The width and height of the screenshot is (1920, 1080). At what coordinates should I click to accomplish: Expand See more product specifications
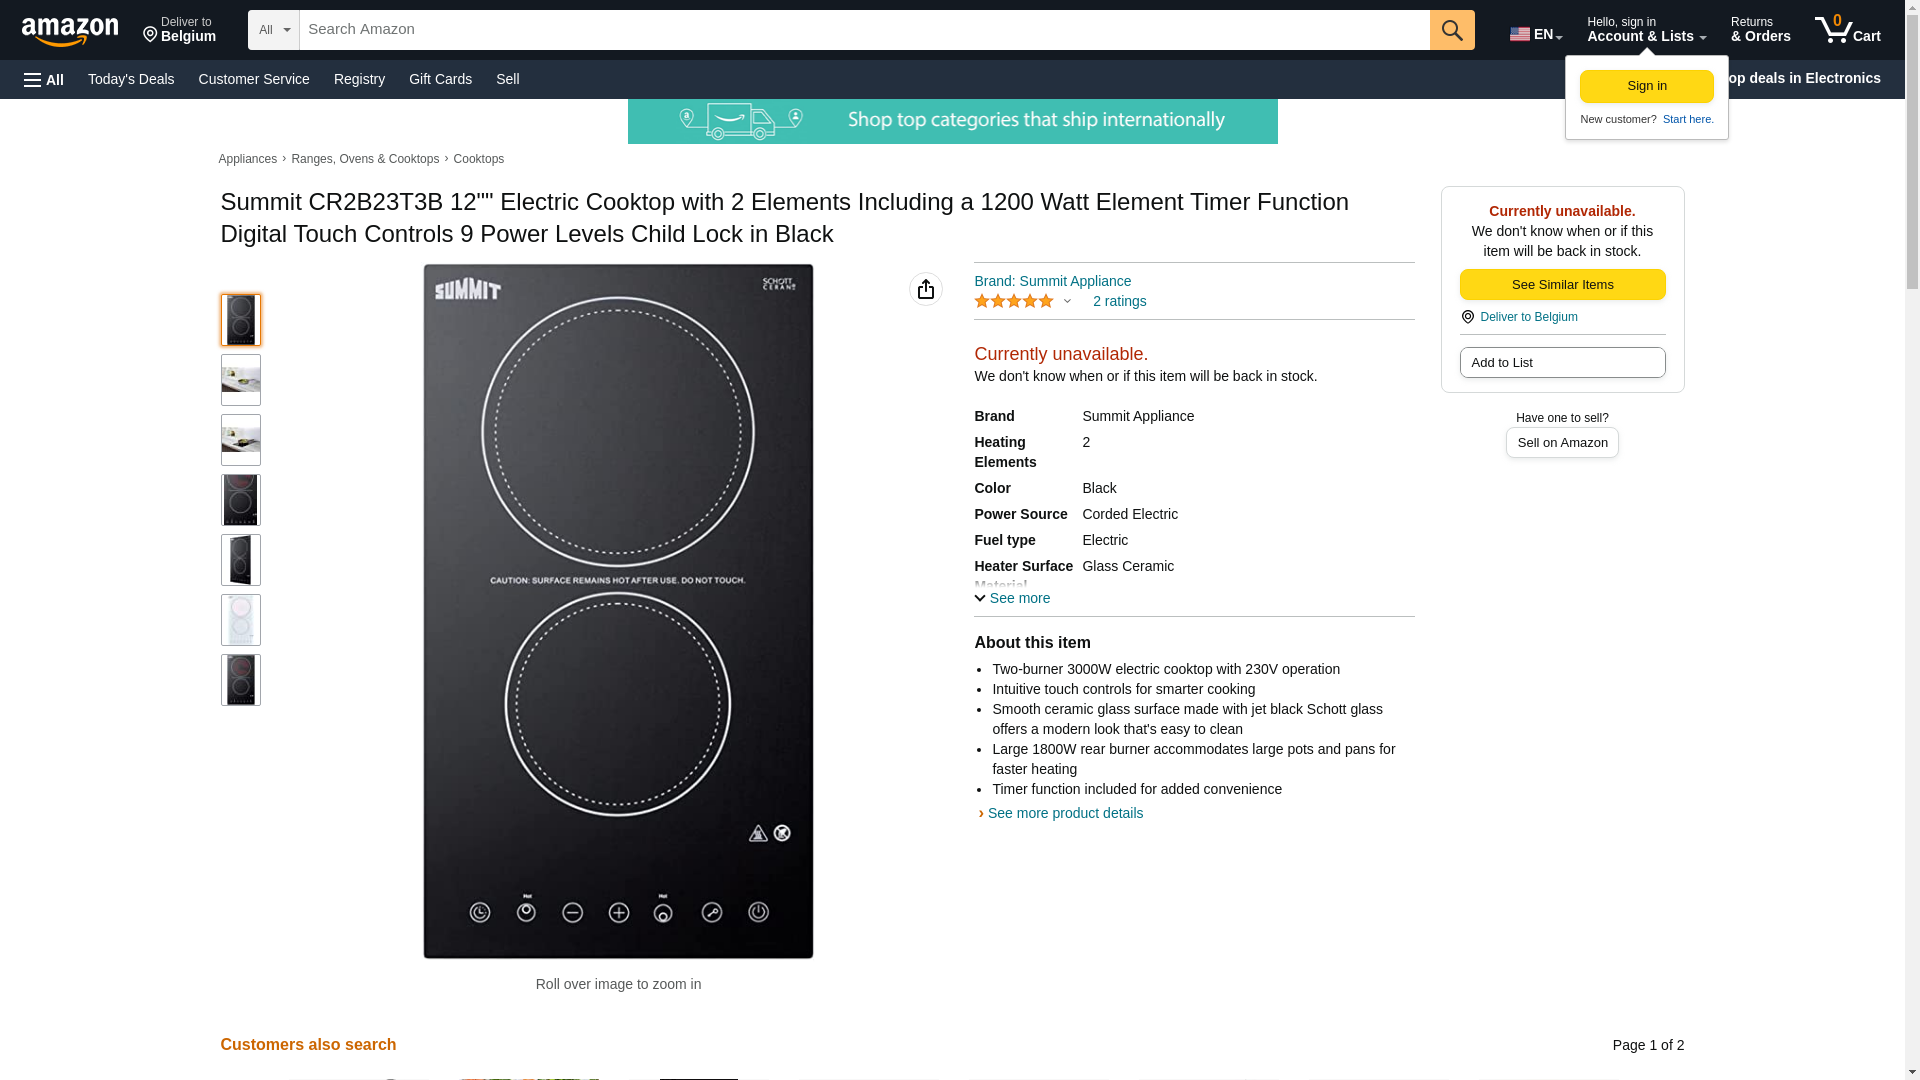pyautogui.click(x=1012, y=598)
